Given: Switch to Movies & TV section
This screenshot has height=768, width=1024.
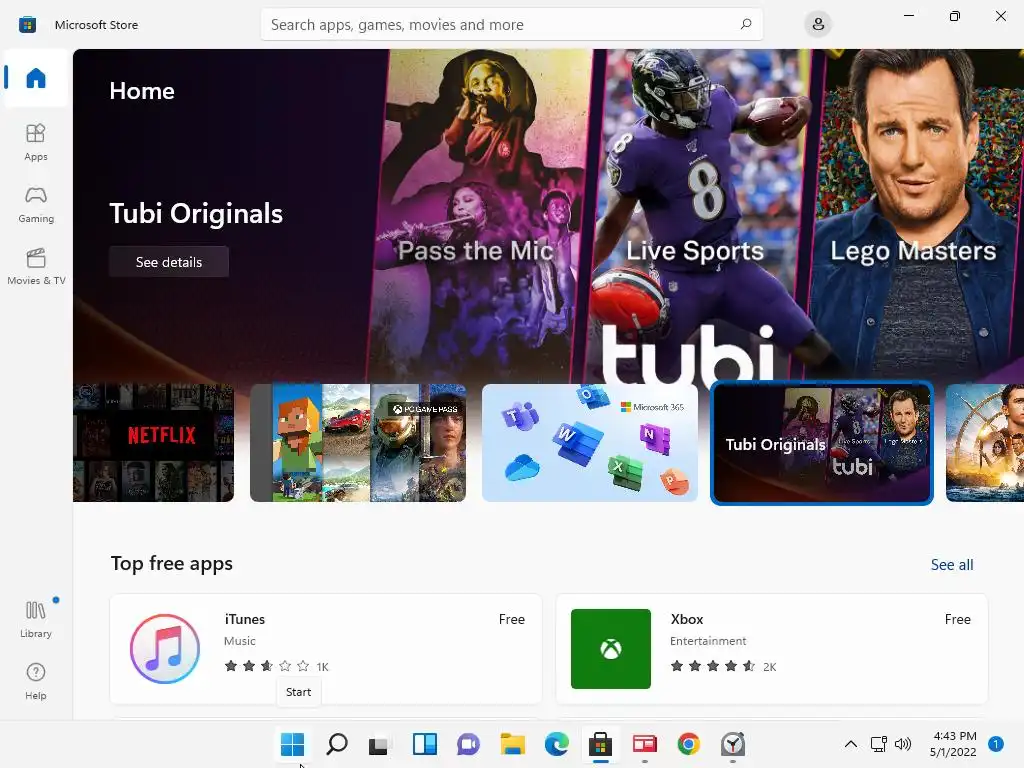Looking at the screenshot, I should tap(36, 266).
